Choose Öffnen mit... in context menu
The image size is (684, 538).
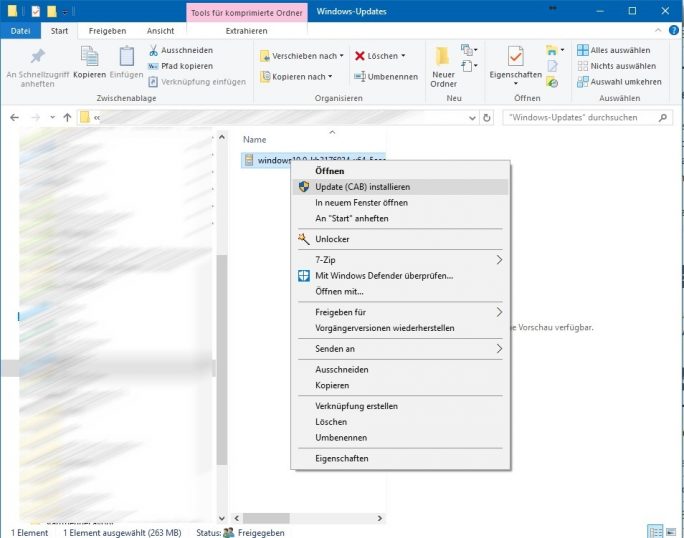click(400, 291)
